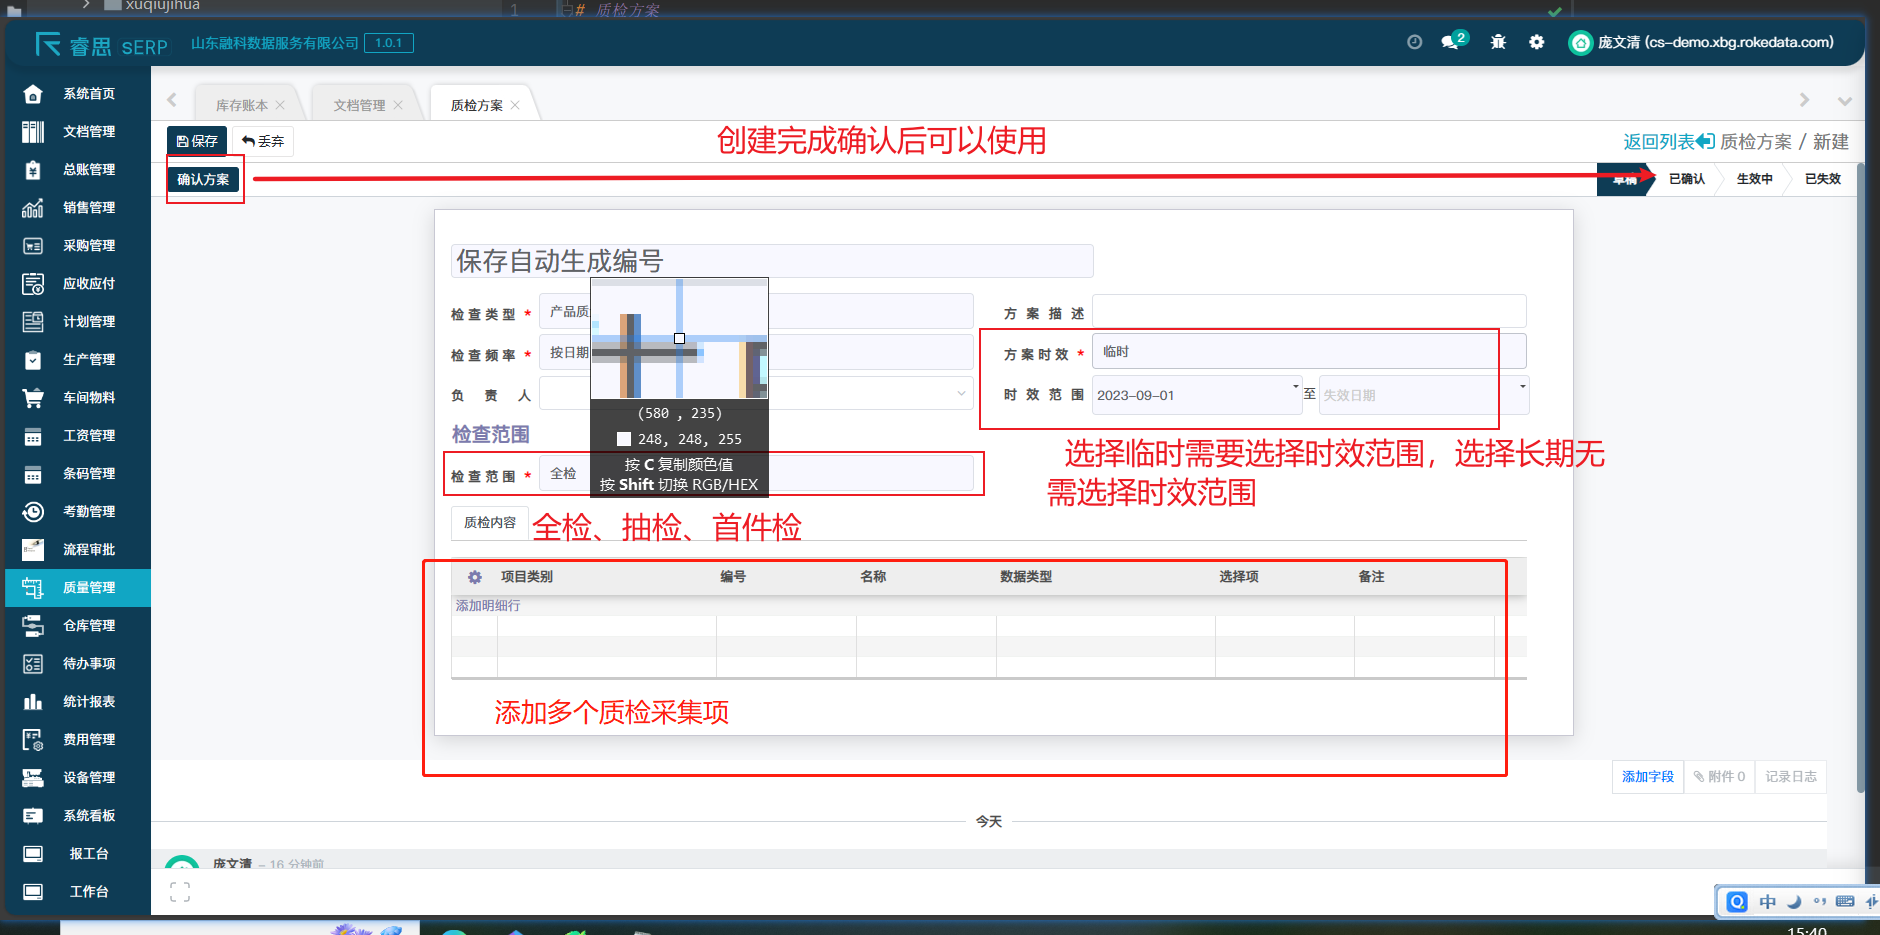Close the 库存账本 tab
This screenshot has height=935, width=1880.
tap(281, 105)
